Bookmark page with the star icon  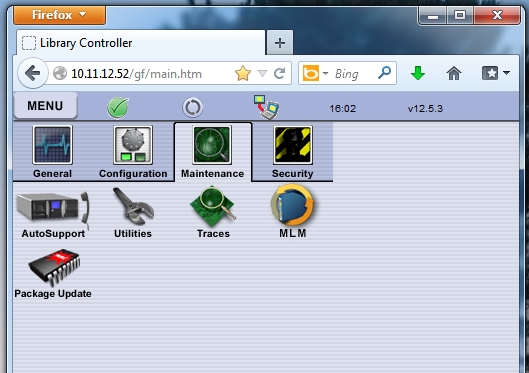point(243,73)
